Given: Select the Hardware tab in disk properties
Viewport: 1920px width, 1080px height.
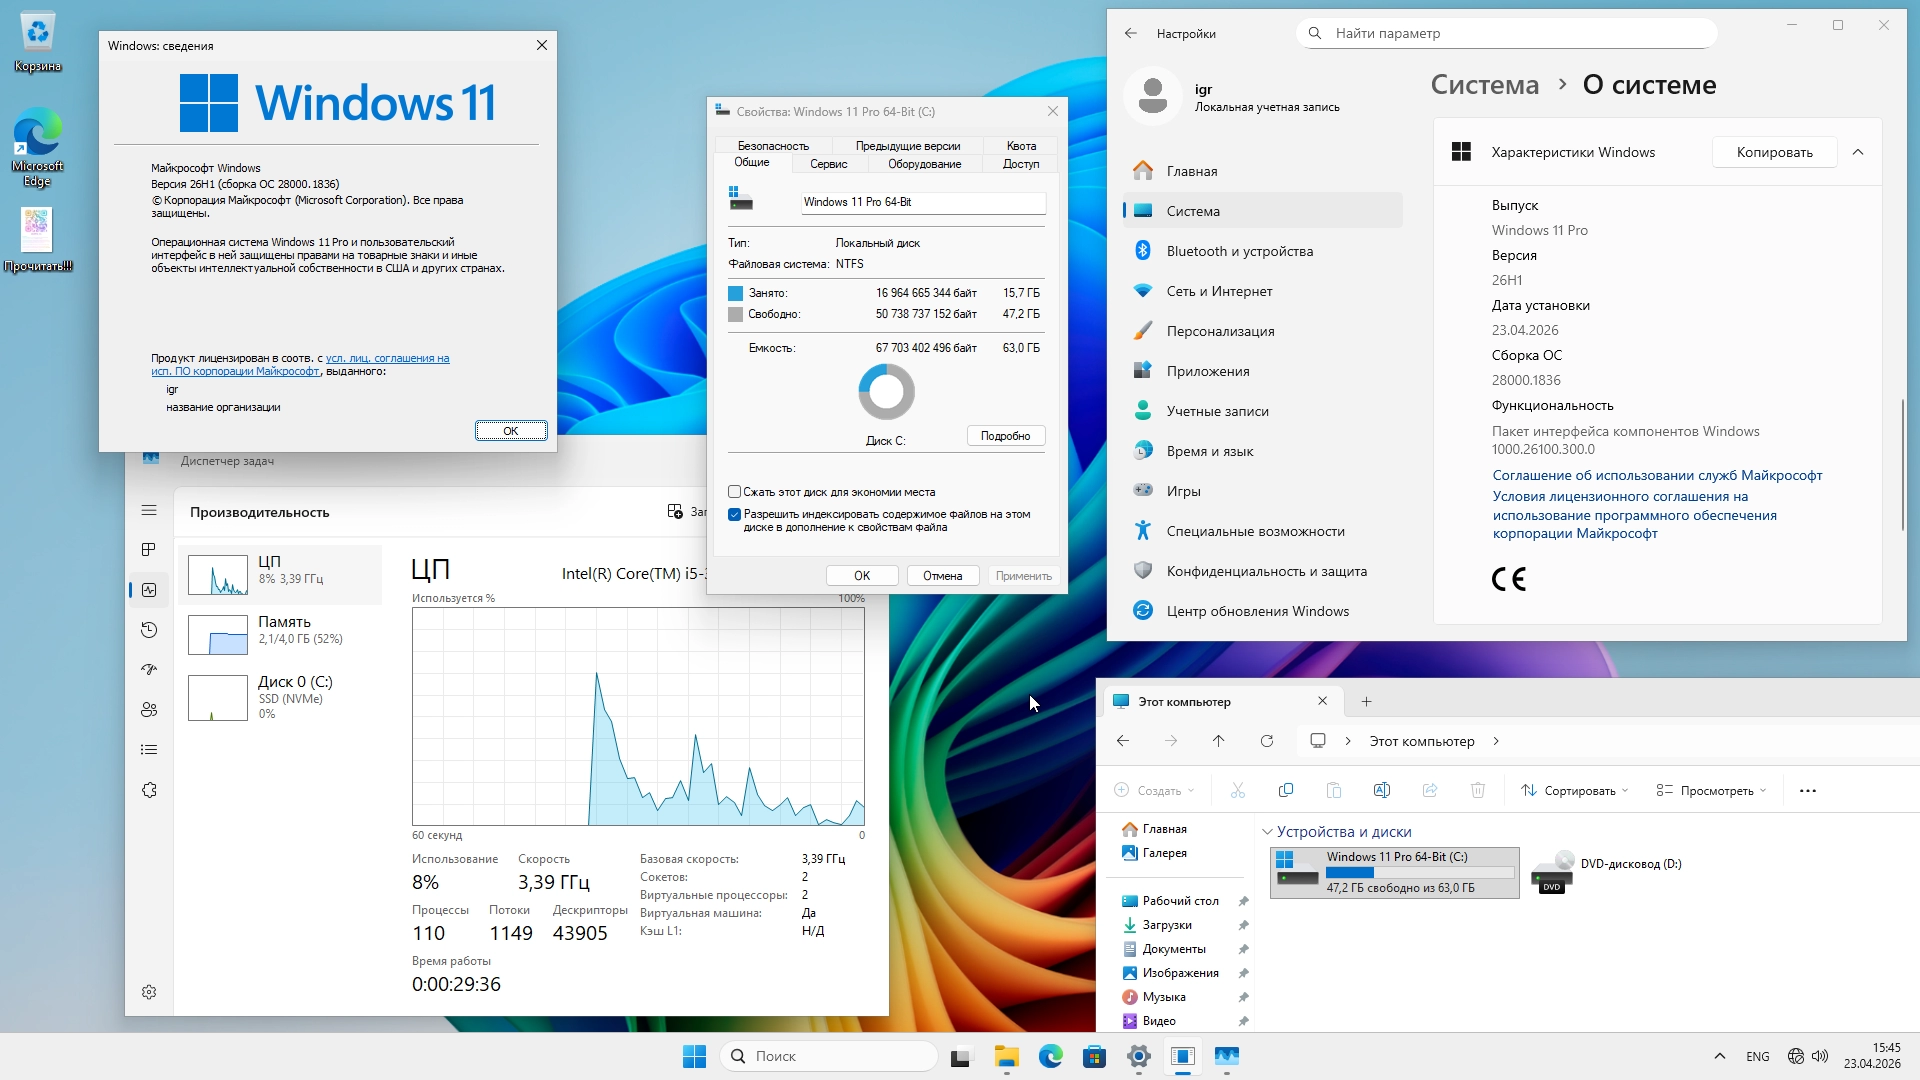Looking at the screenshot, I should click(x=924, y=164).
